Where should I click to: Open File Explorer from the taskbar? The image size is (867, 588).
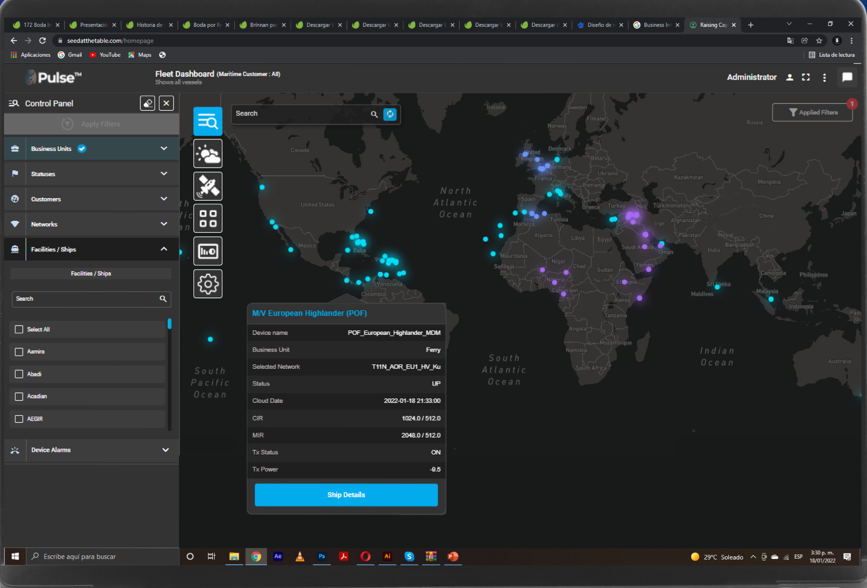[x=234, y=556]
